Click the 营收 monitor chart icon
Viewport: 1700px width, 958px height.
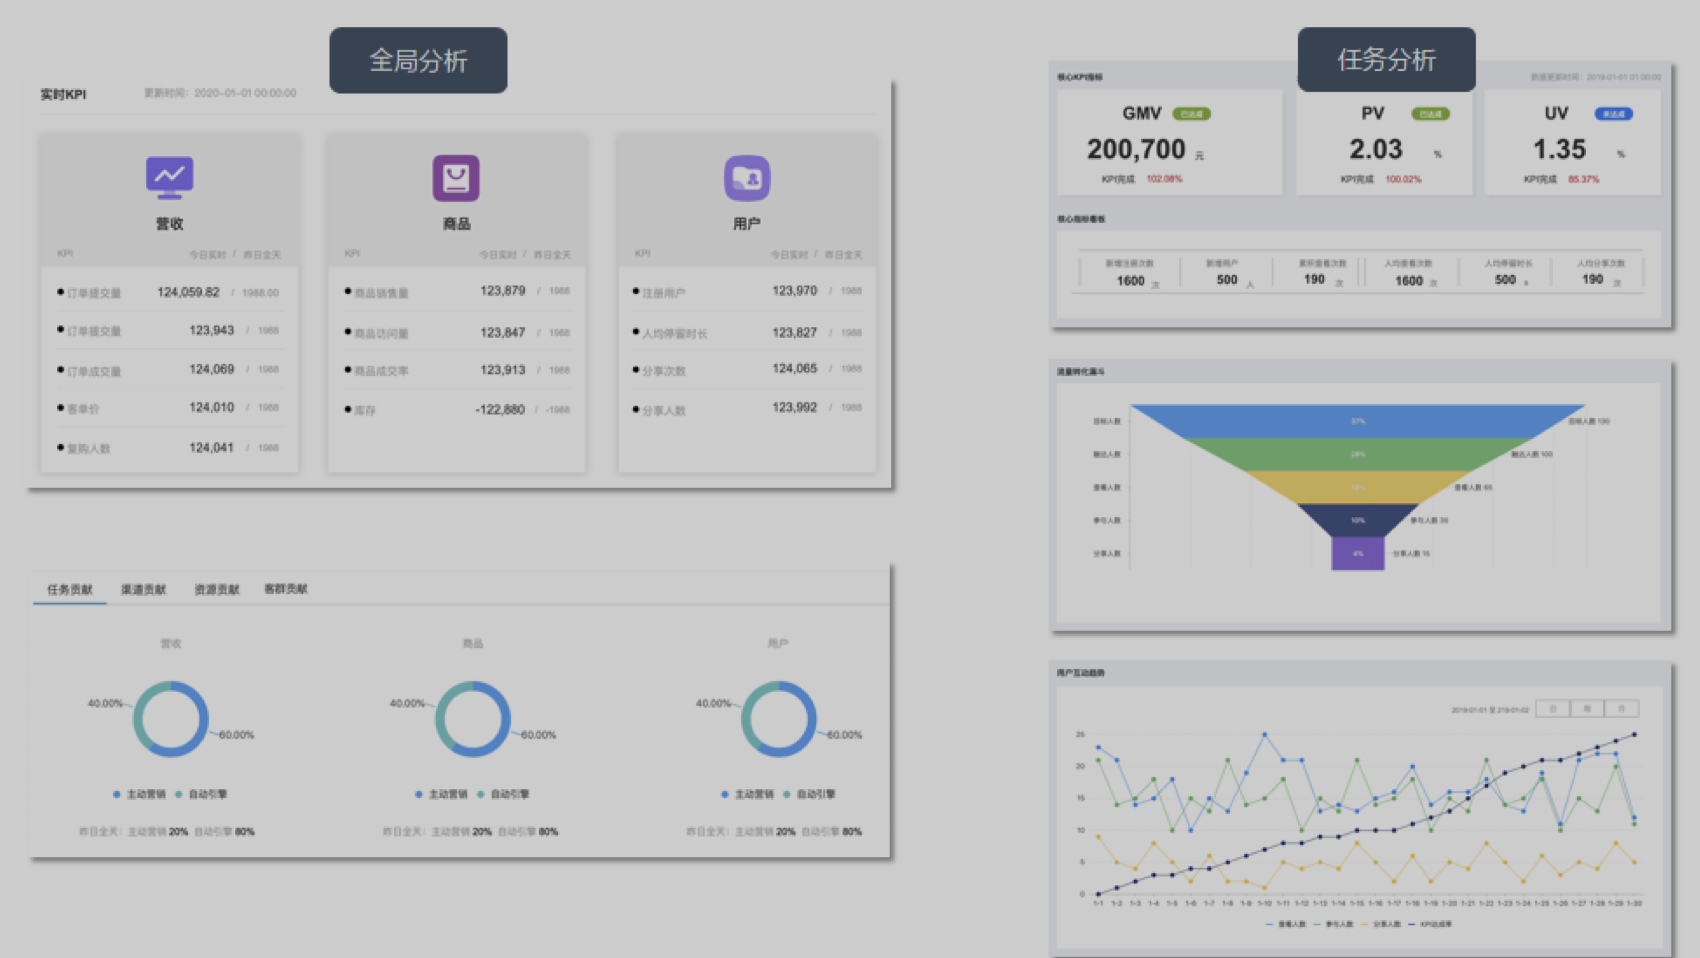click(x=169, y=178)
